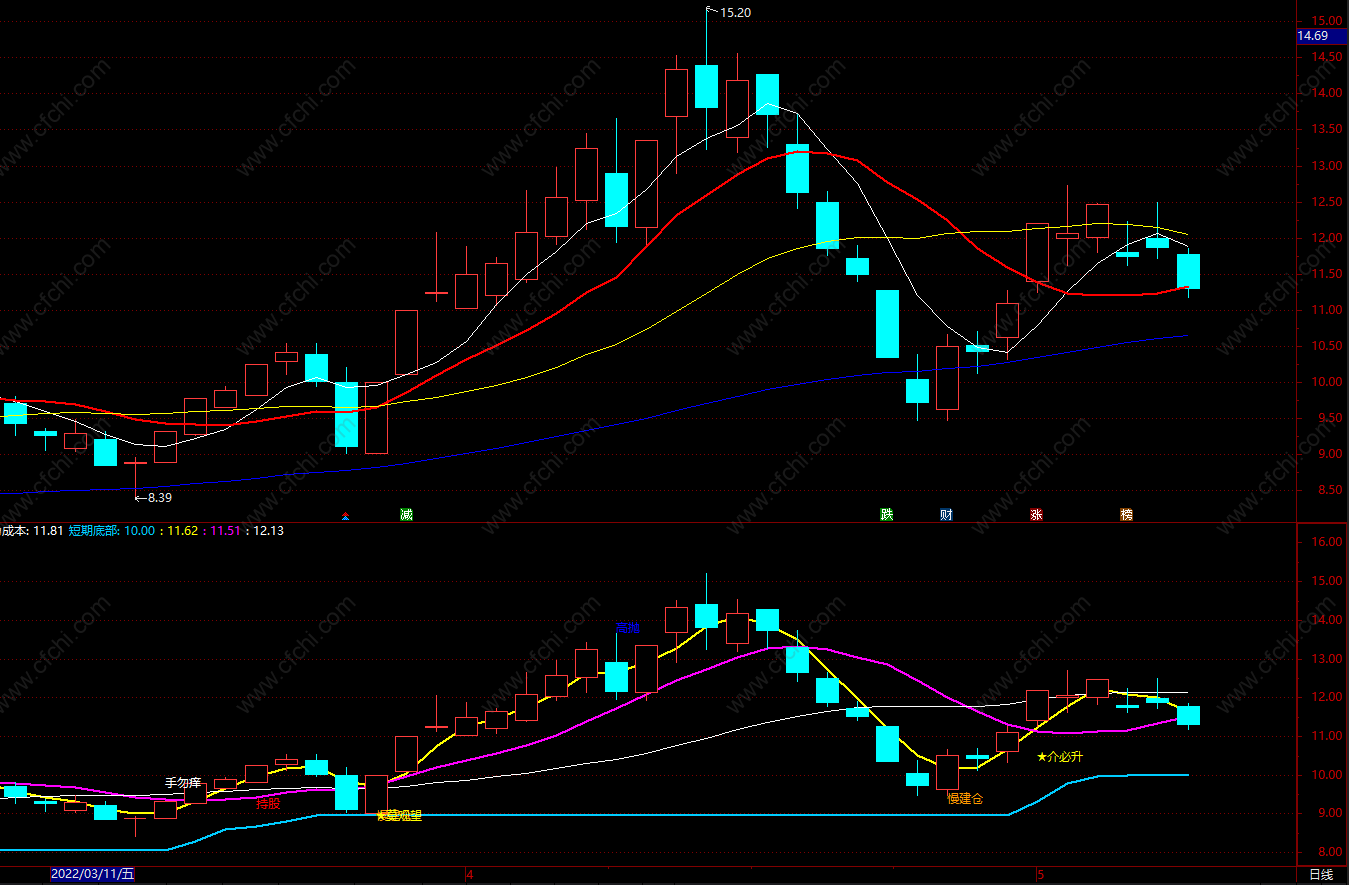This screenshot has height=885, width=1349.
Task: Click the month 5 marker on time axis
Action: pos(1040,874)
